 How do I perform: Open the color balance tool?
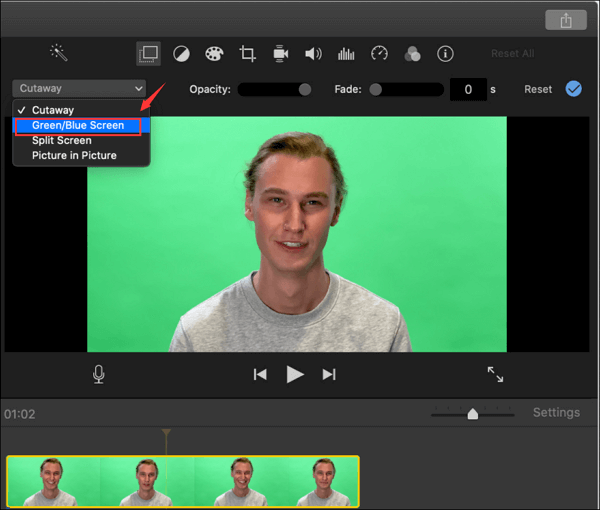coord(181,53)
